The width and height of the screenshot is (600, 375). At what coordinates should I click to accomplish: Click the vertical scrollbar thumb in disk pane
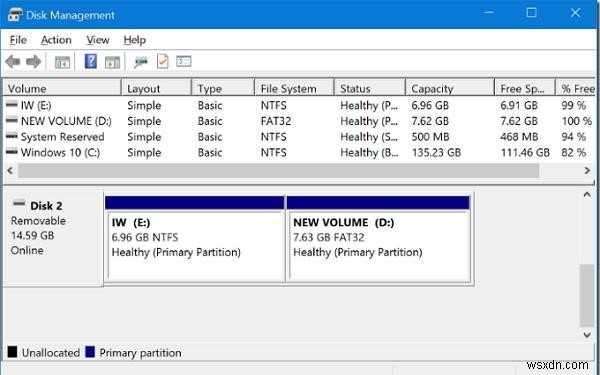pos(587,295)
